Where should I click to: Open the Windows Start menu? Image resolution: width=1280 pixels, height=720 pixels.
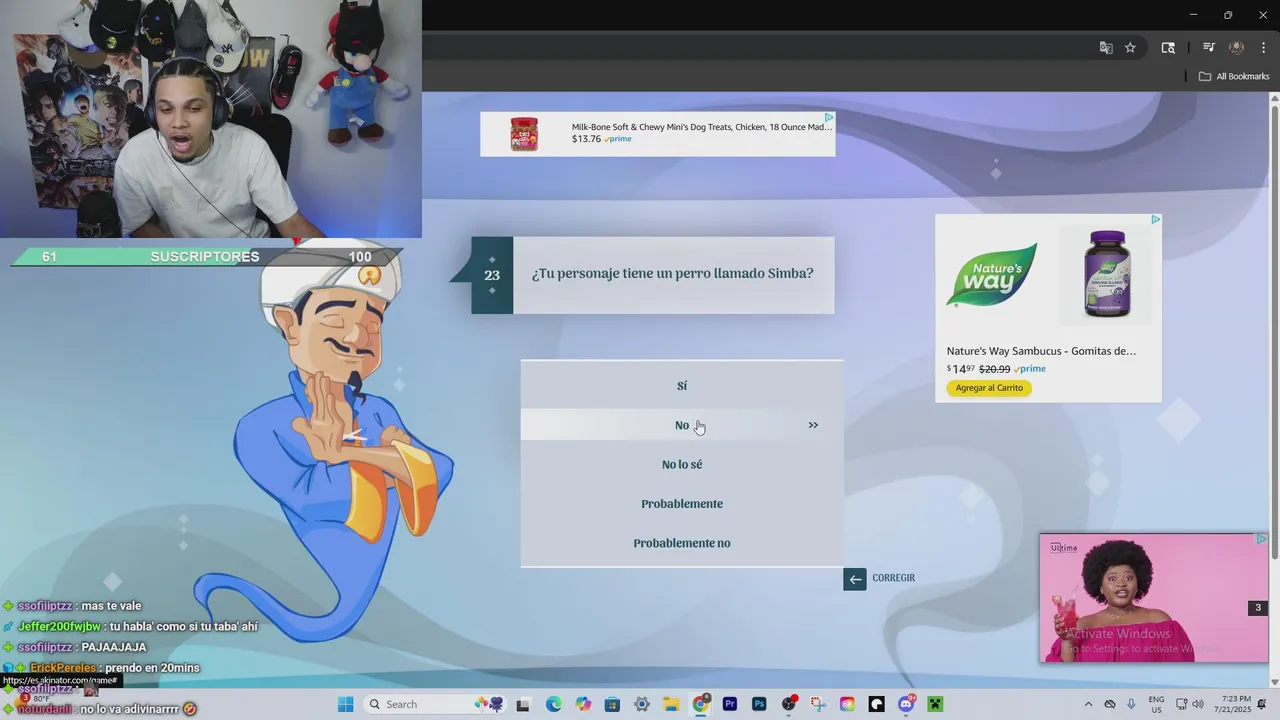[x=345, y=704]
